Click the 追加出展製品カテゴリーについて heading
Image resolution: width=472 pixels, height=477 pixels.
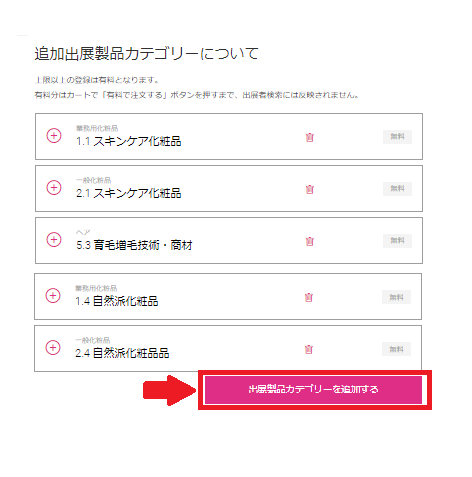(147, 54)
